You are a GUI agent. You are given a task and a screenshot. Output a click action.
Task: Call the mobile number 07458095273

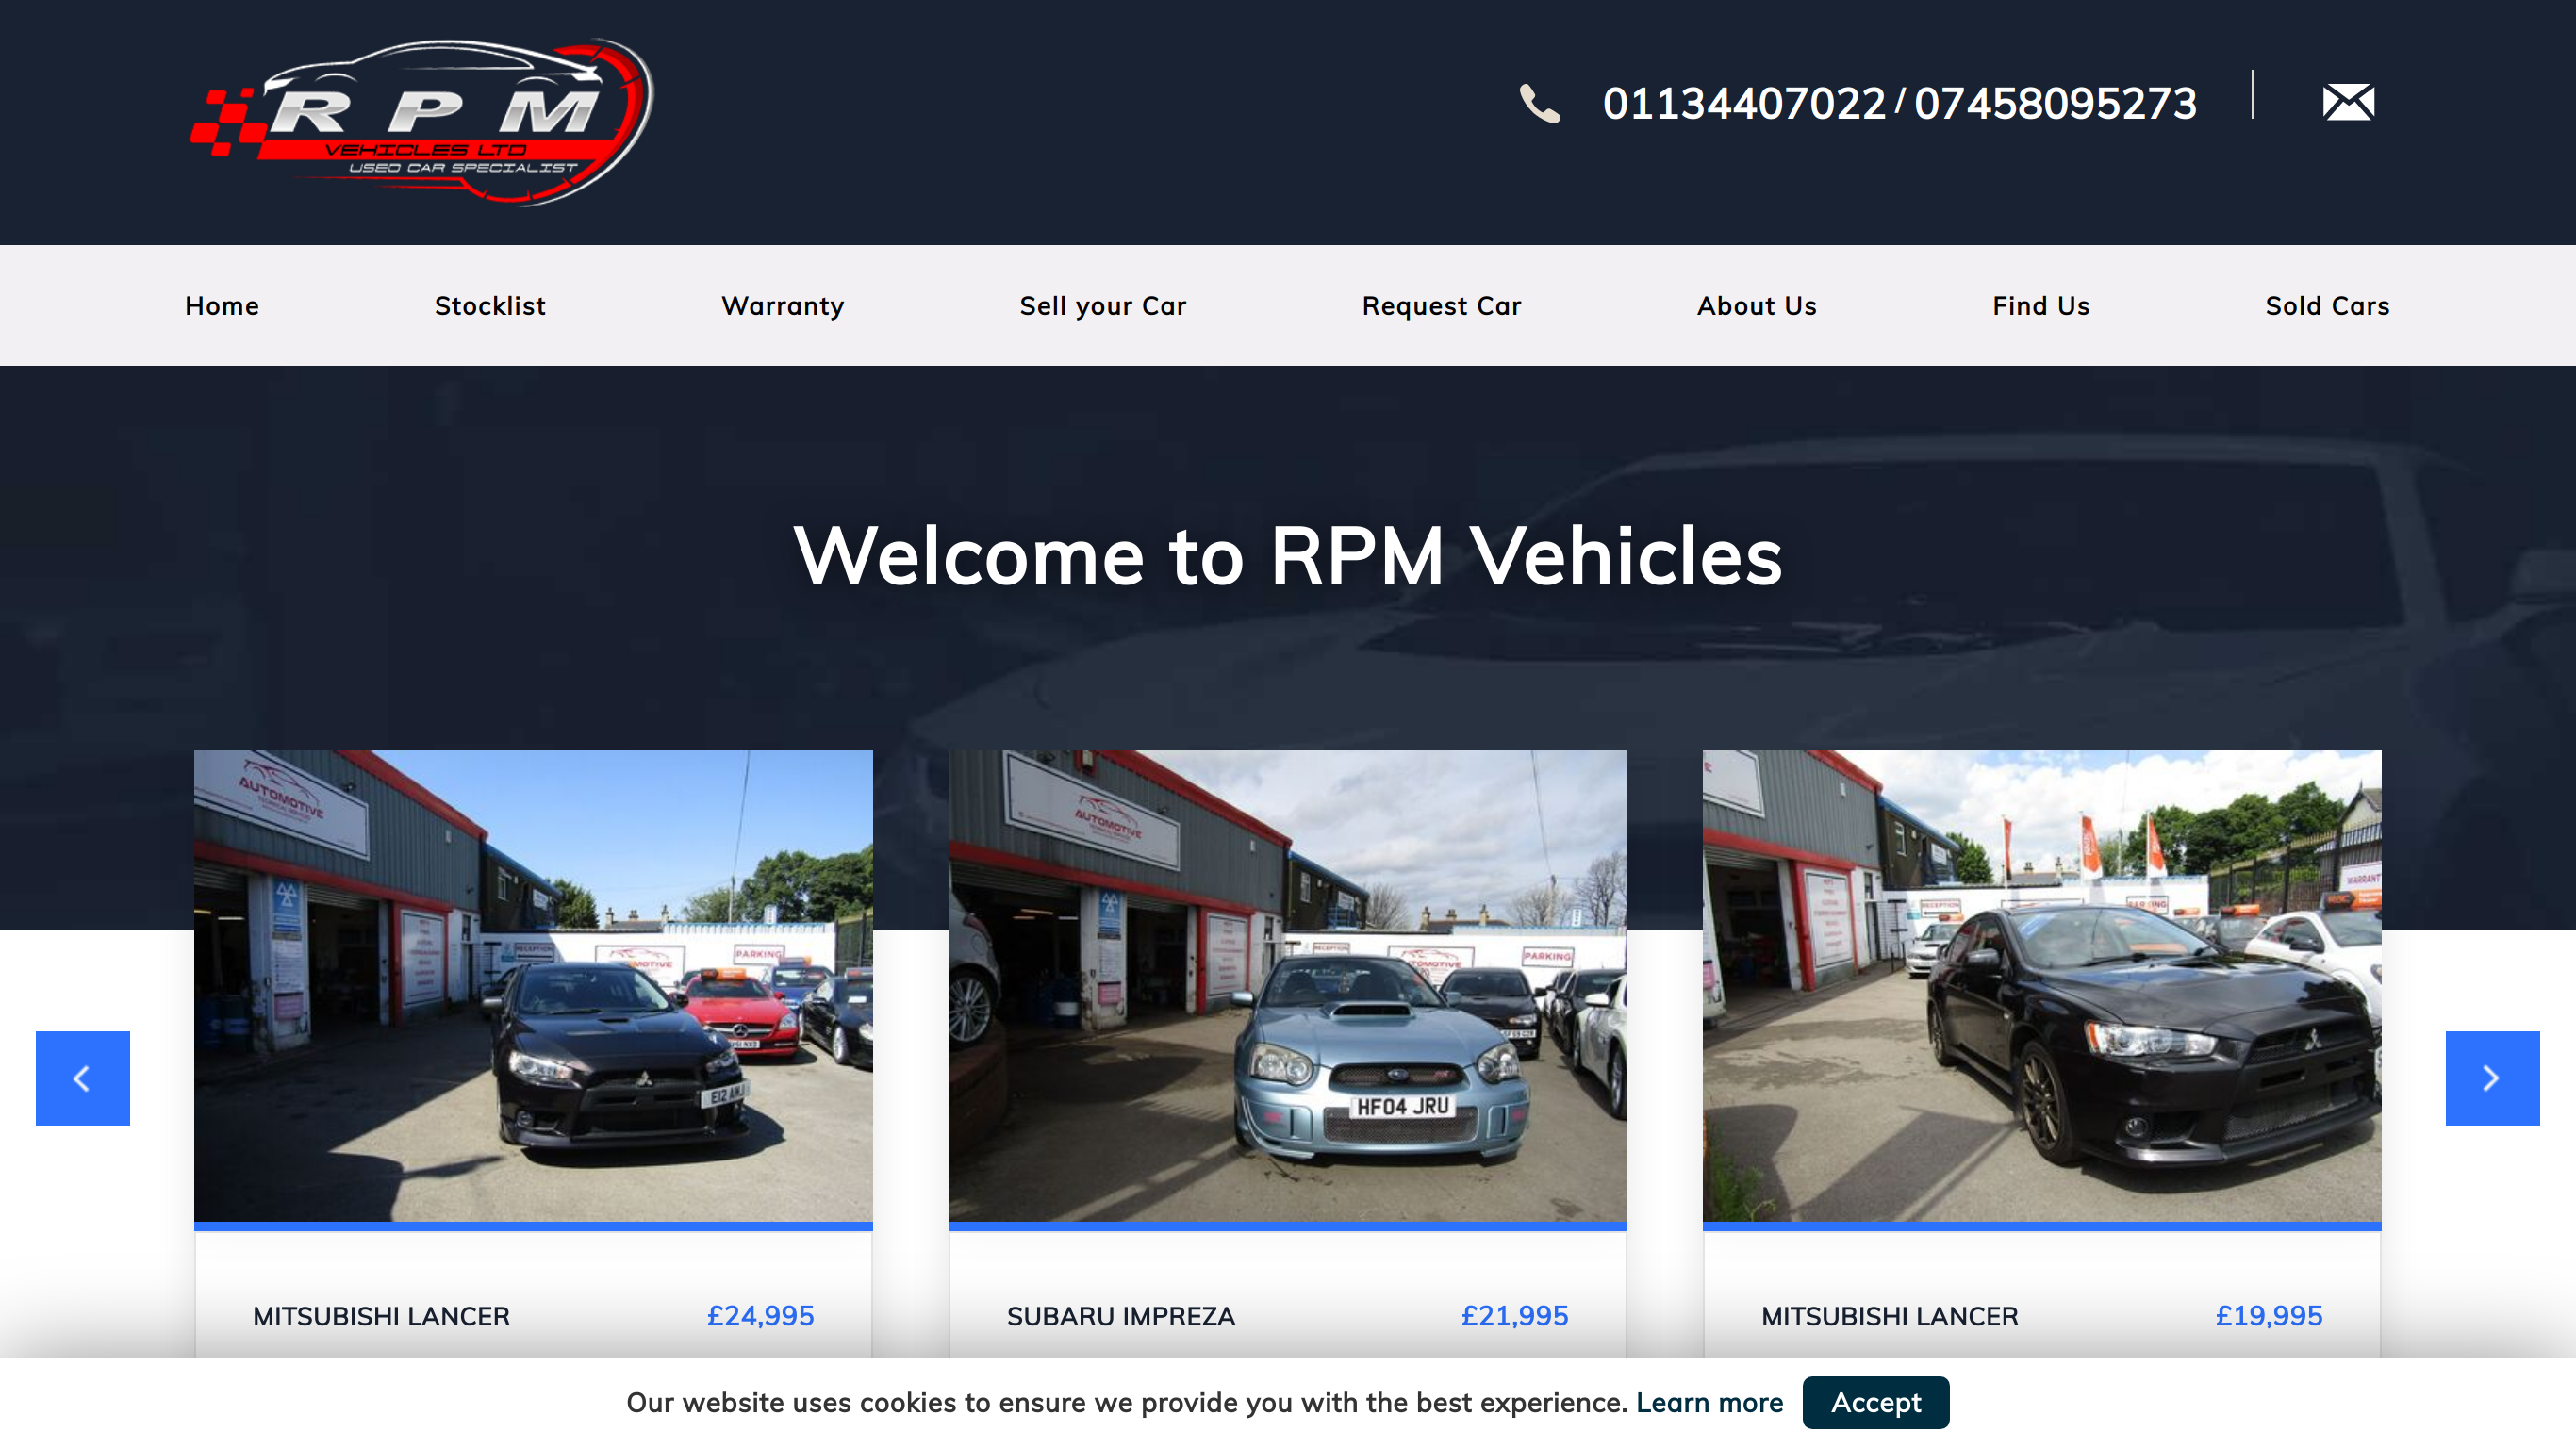click(x=2055, y=103)
